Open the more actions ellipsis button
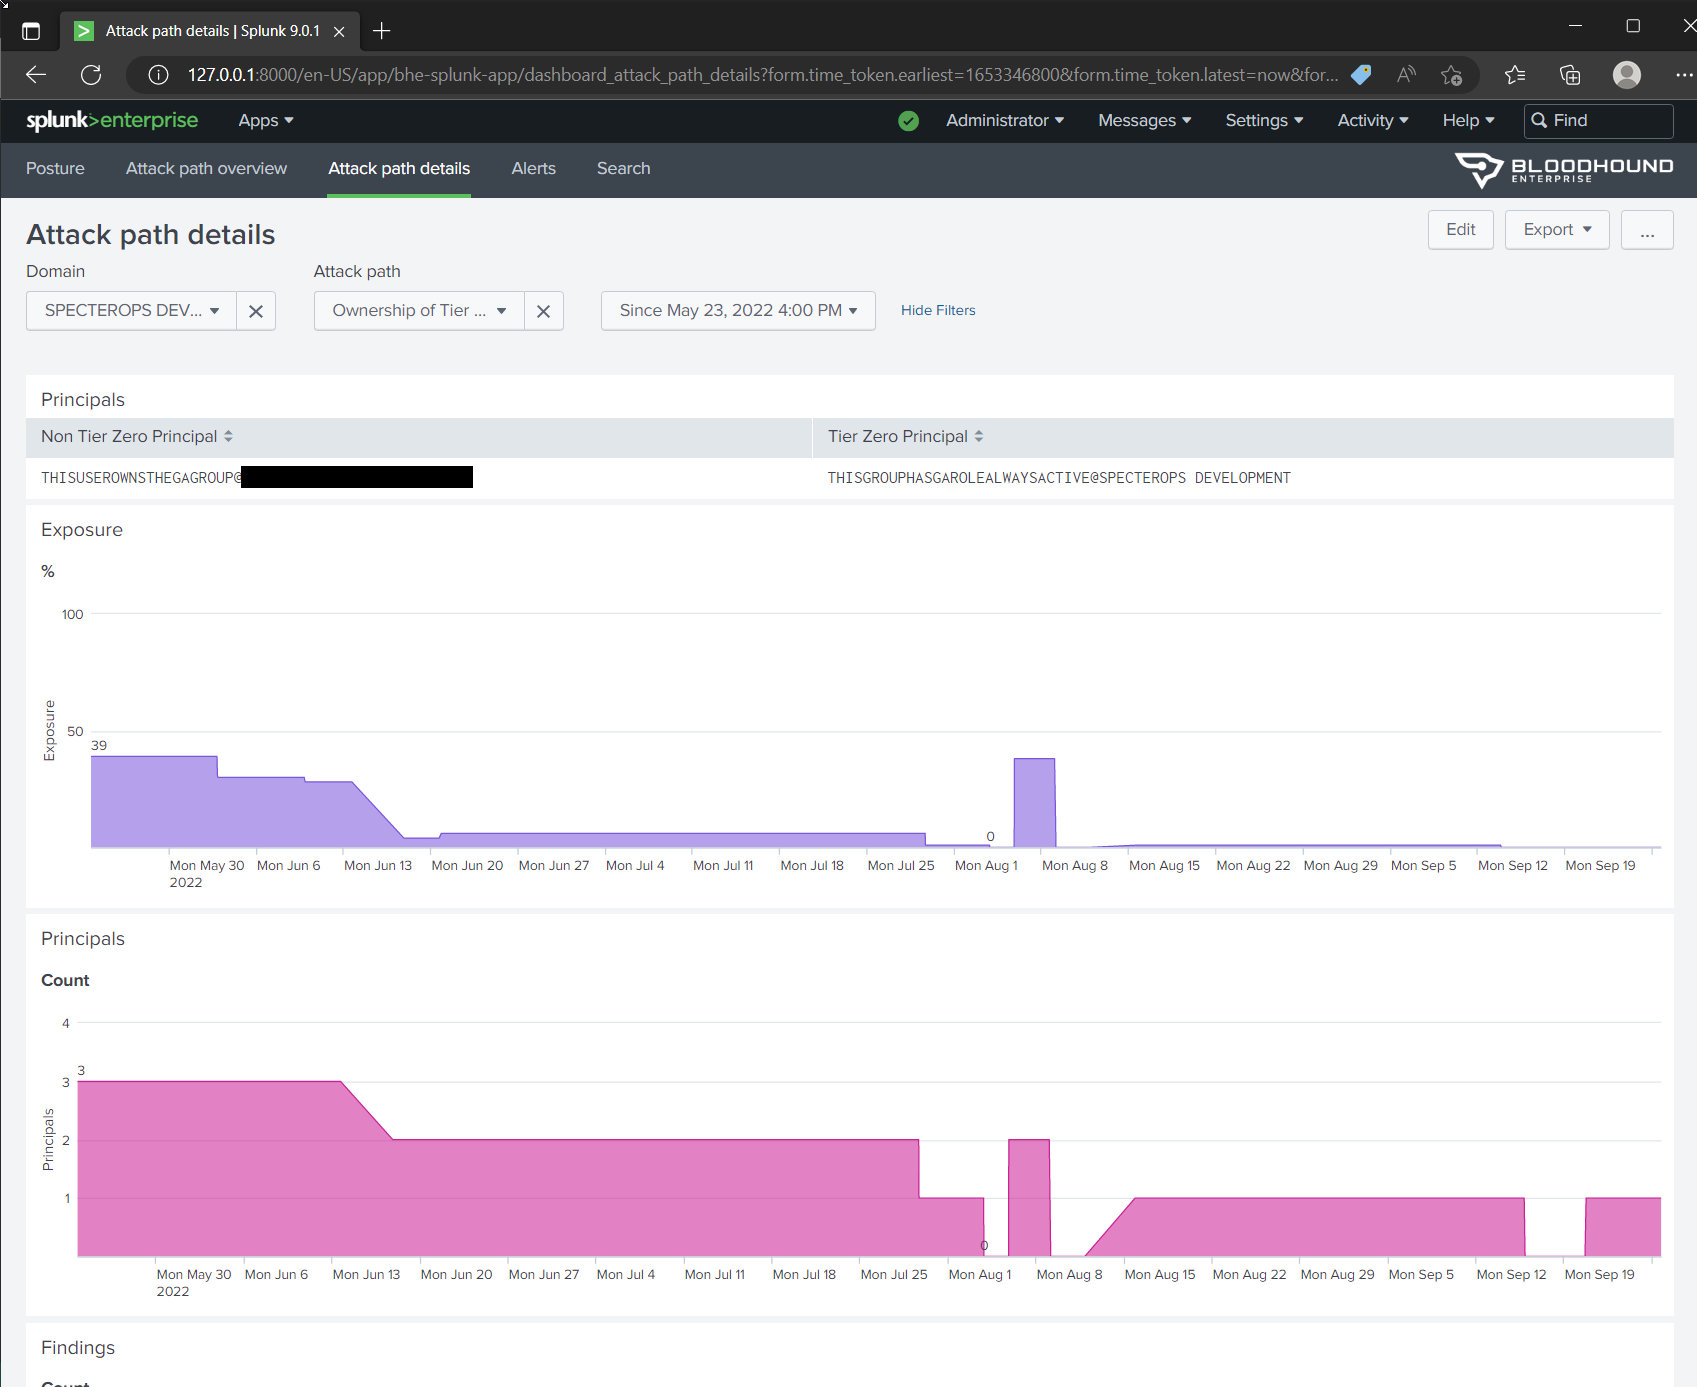 1647,230
